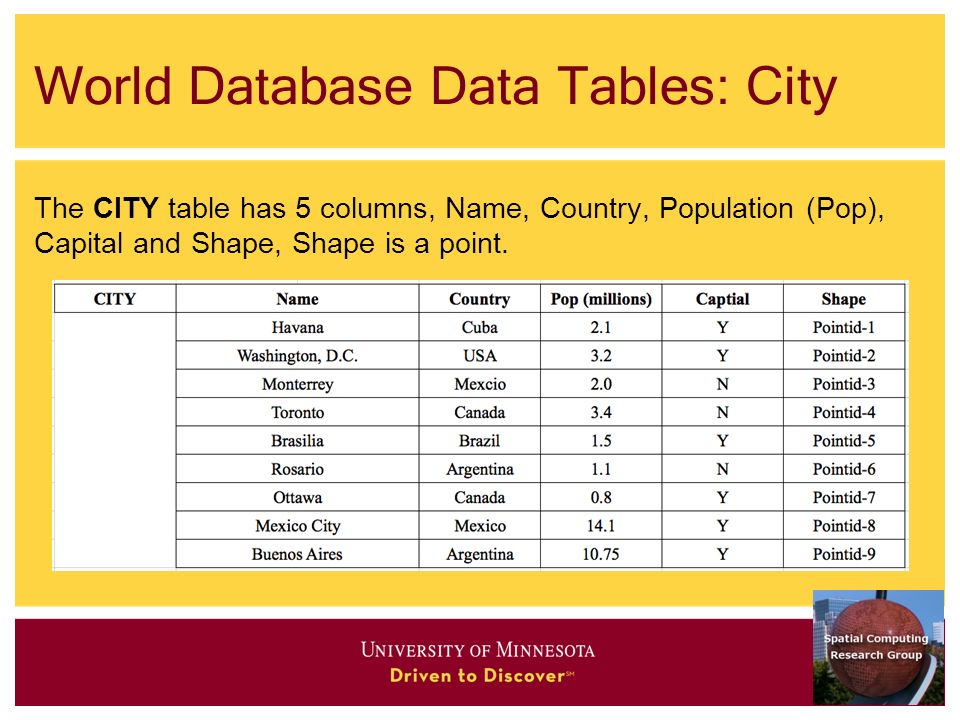
Task: Click population value 1.5
Action: [601, 441]
